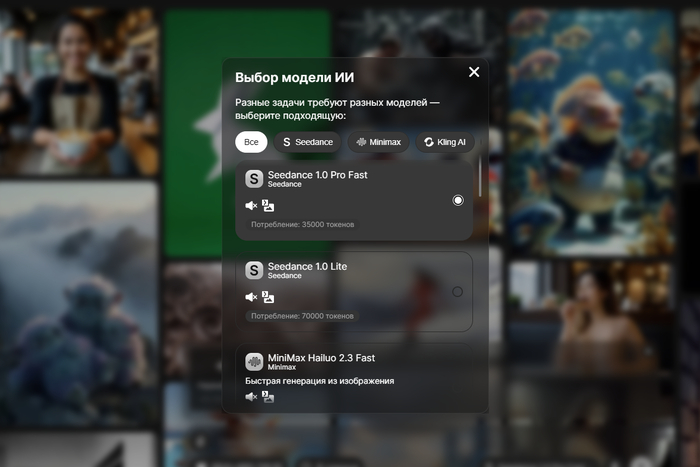
Task: Filter models by Seedance
Action: click(x=307, y=142)
